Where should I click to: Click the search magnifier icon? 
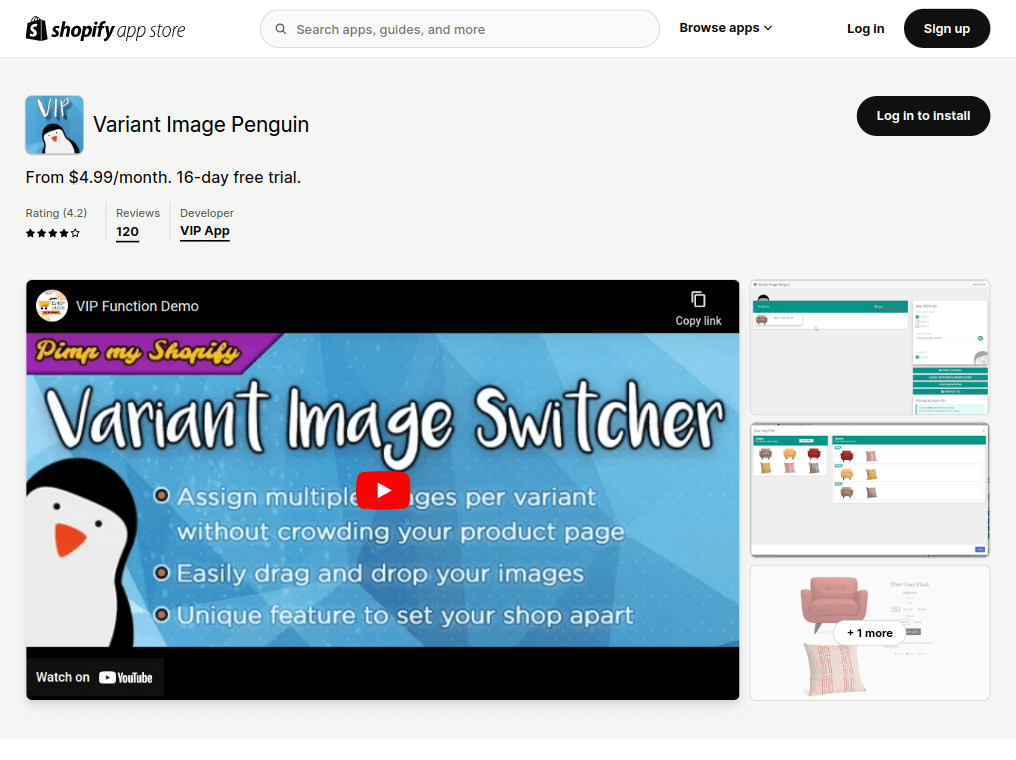(x=280, y=29)
